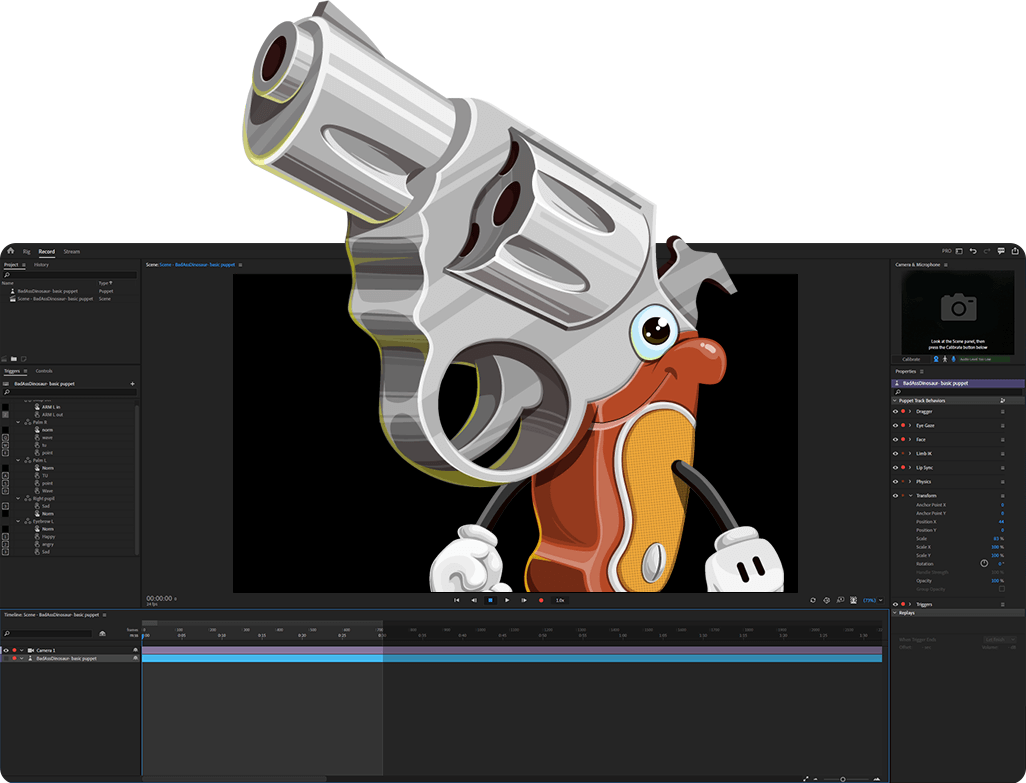
Task: Enable the Group Opacity checkbox under Transform
Action: click(1002, 589)
